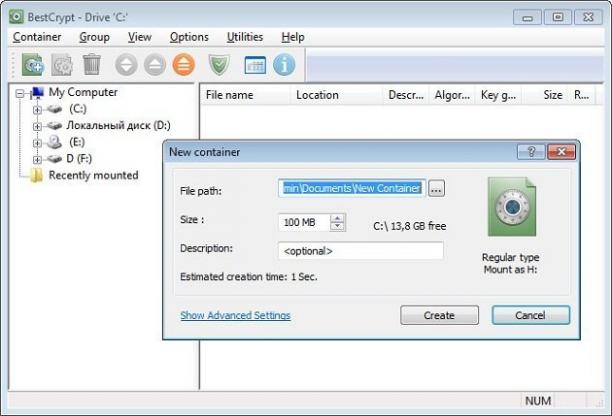612x416 pixels.
Task: Click the Key g... column header
Action: pyautogui.click(x=498, y=95)
